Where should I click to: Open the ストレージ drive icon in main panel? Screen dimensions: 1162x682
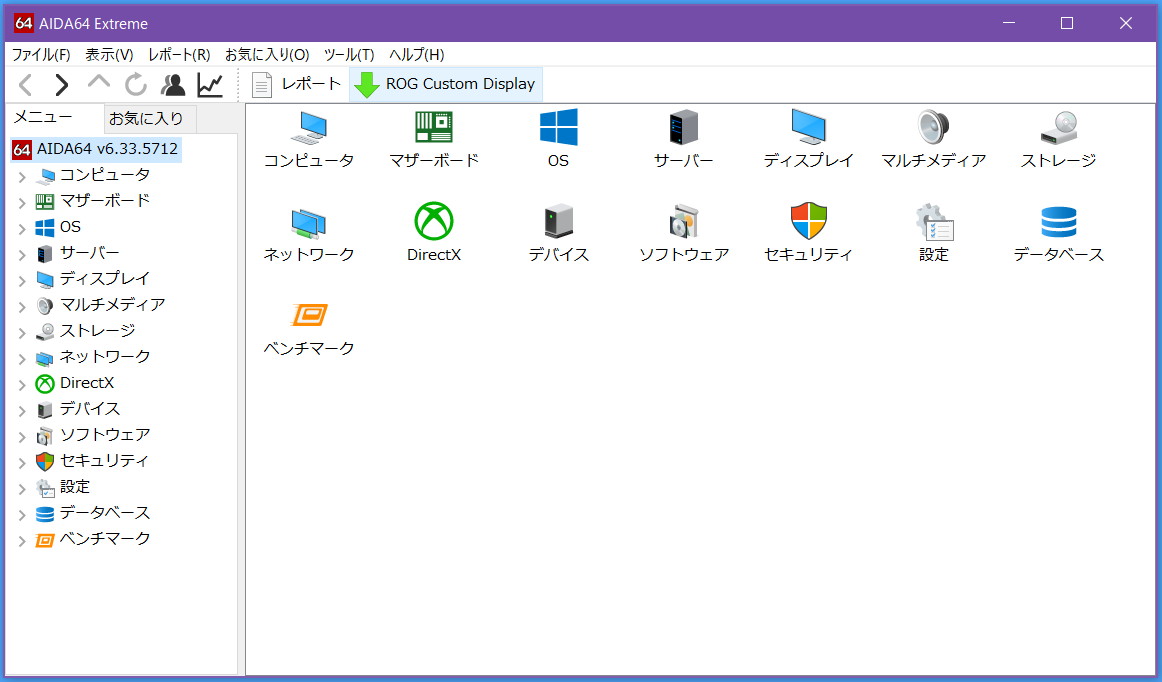click(x=1058, y=128)
